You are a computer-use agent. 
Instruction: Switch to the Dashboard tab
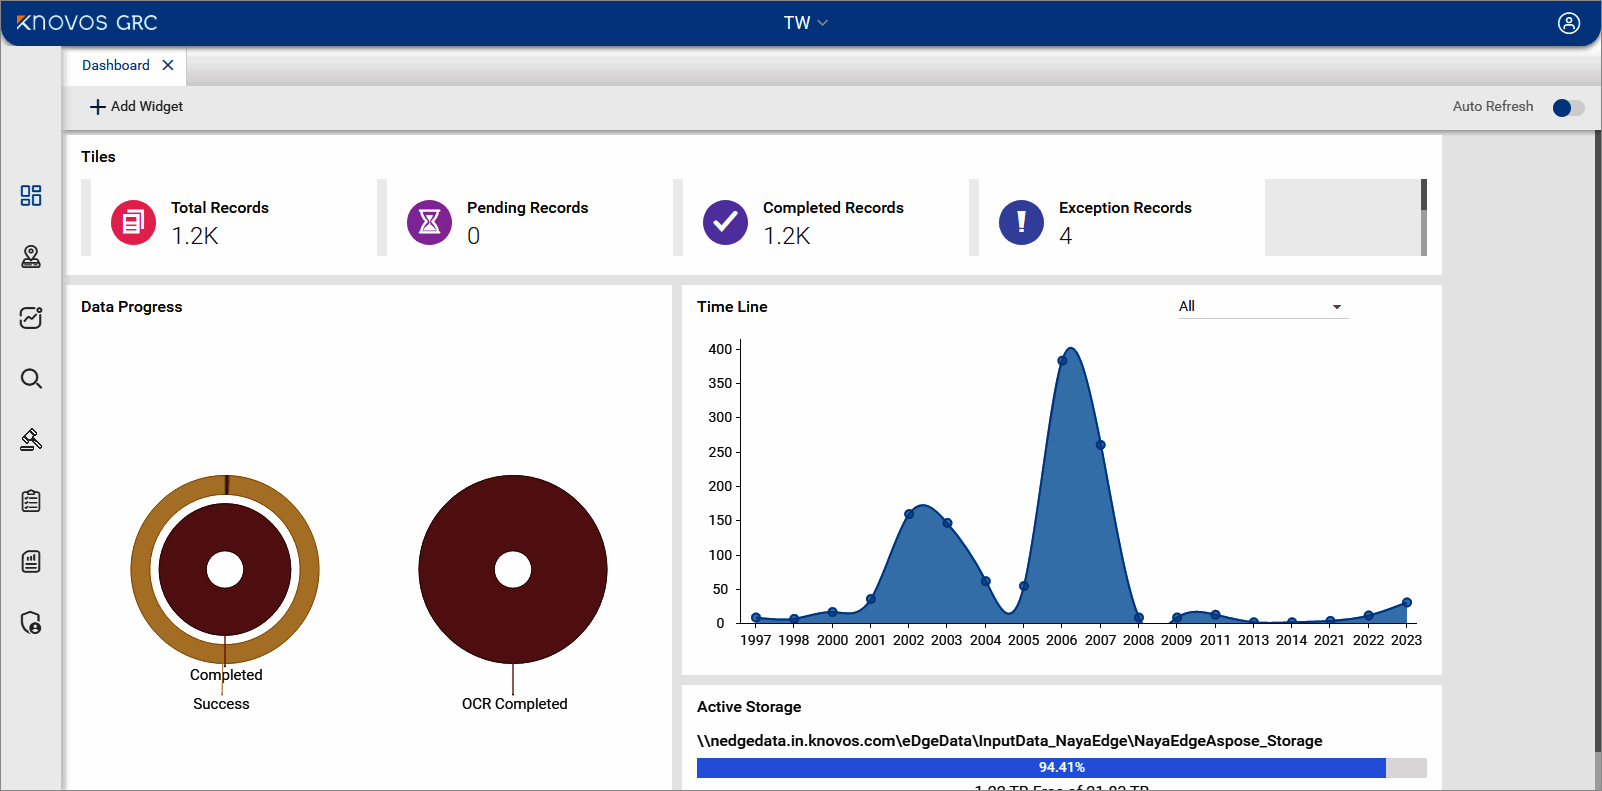point(116,66)
